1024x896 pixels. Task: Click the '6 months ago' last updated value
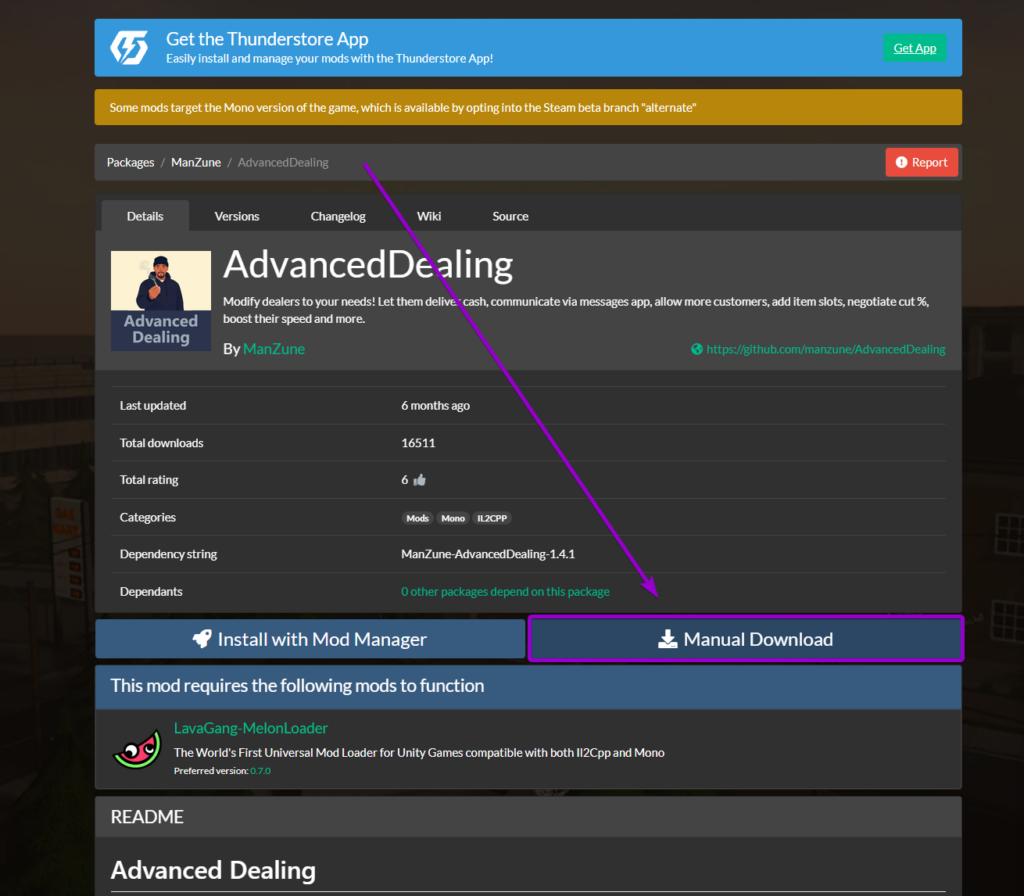pos(436,406)
